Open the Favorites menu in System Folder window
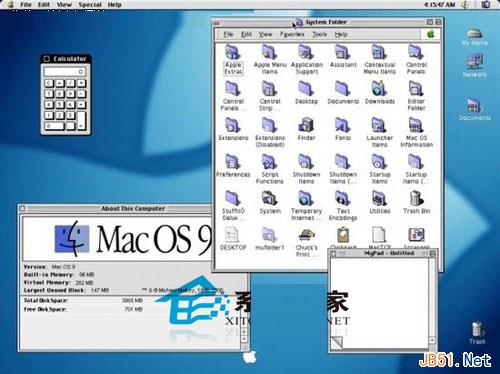Image resolution: width=500 pixels, height=374 pixels. click(x=292, y=34)
